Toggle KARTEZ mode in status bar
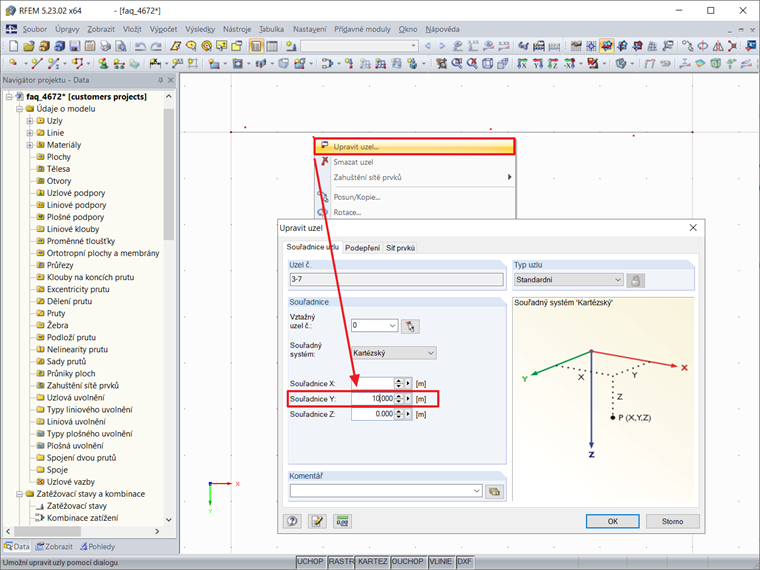 click(x=373, y=561)
